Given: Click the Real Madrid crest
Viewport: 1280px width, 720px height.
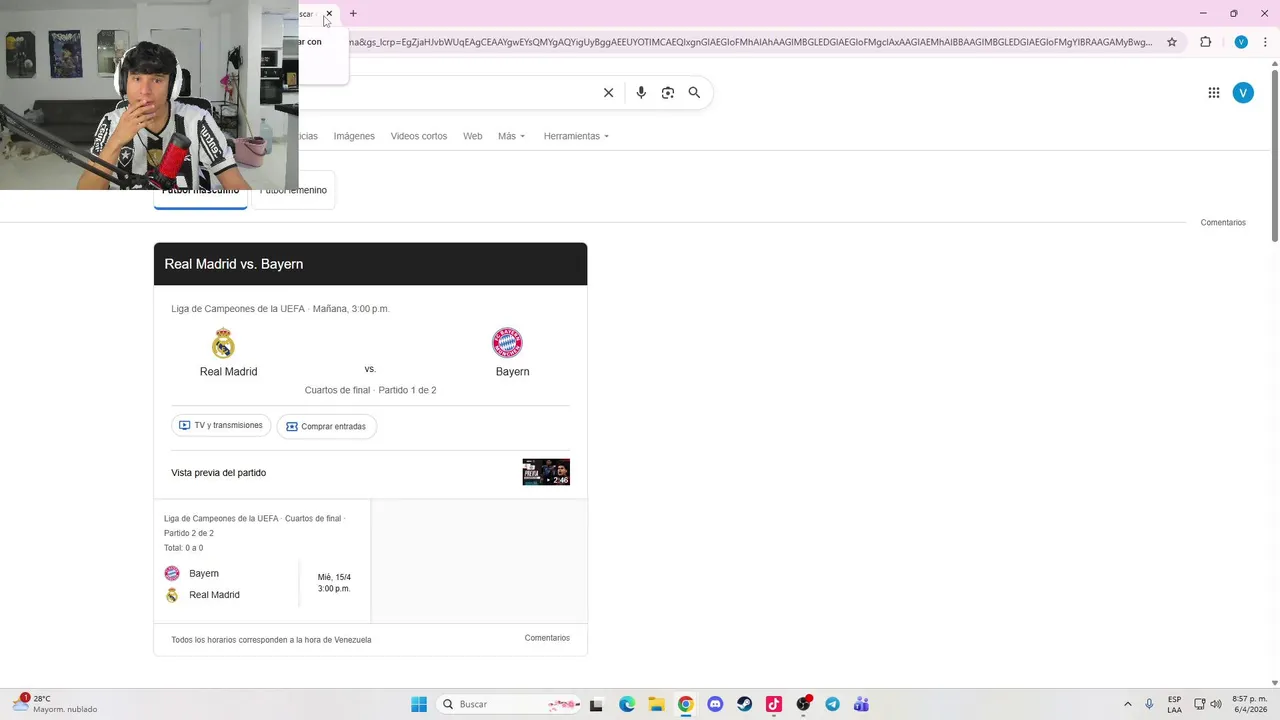Looking at the screenshot, I should 223,343.
